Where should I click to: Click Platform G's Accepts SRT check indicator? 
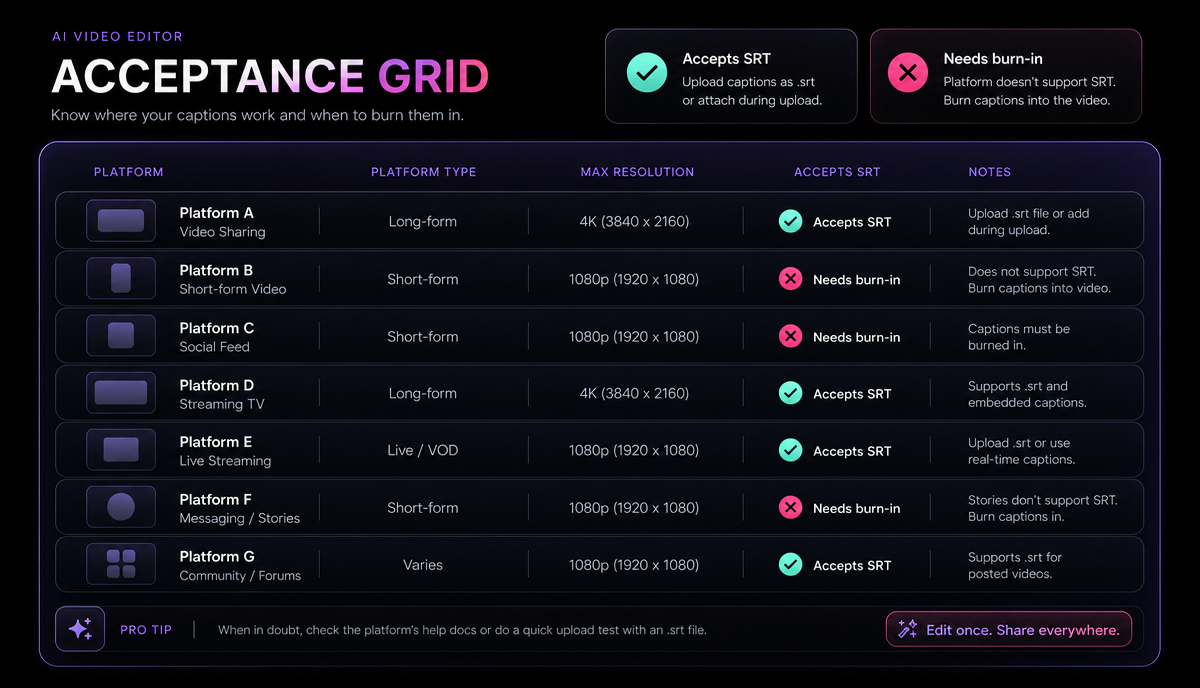[x=790, y=564]
